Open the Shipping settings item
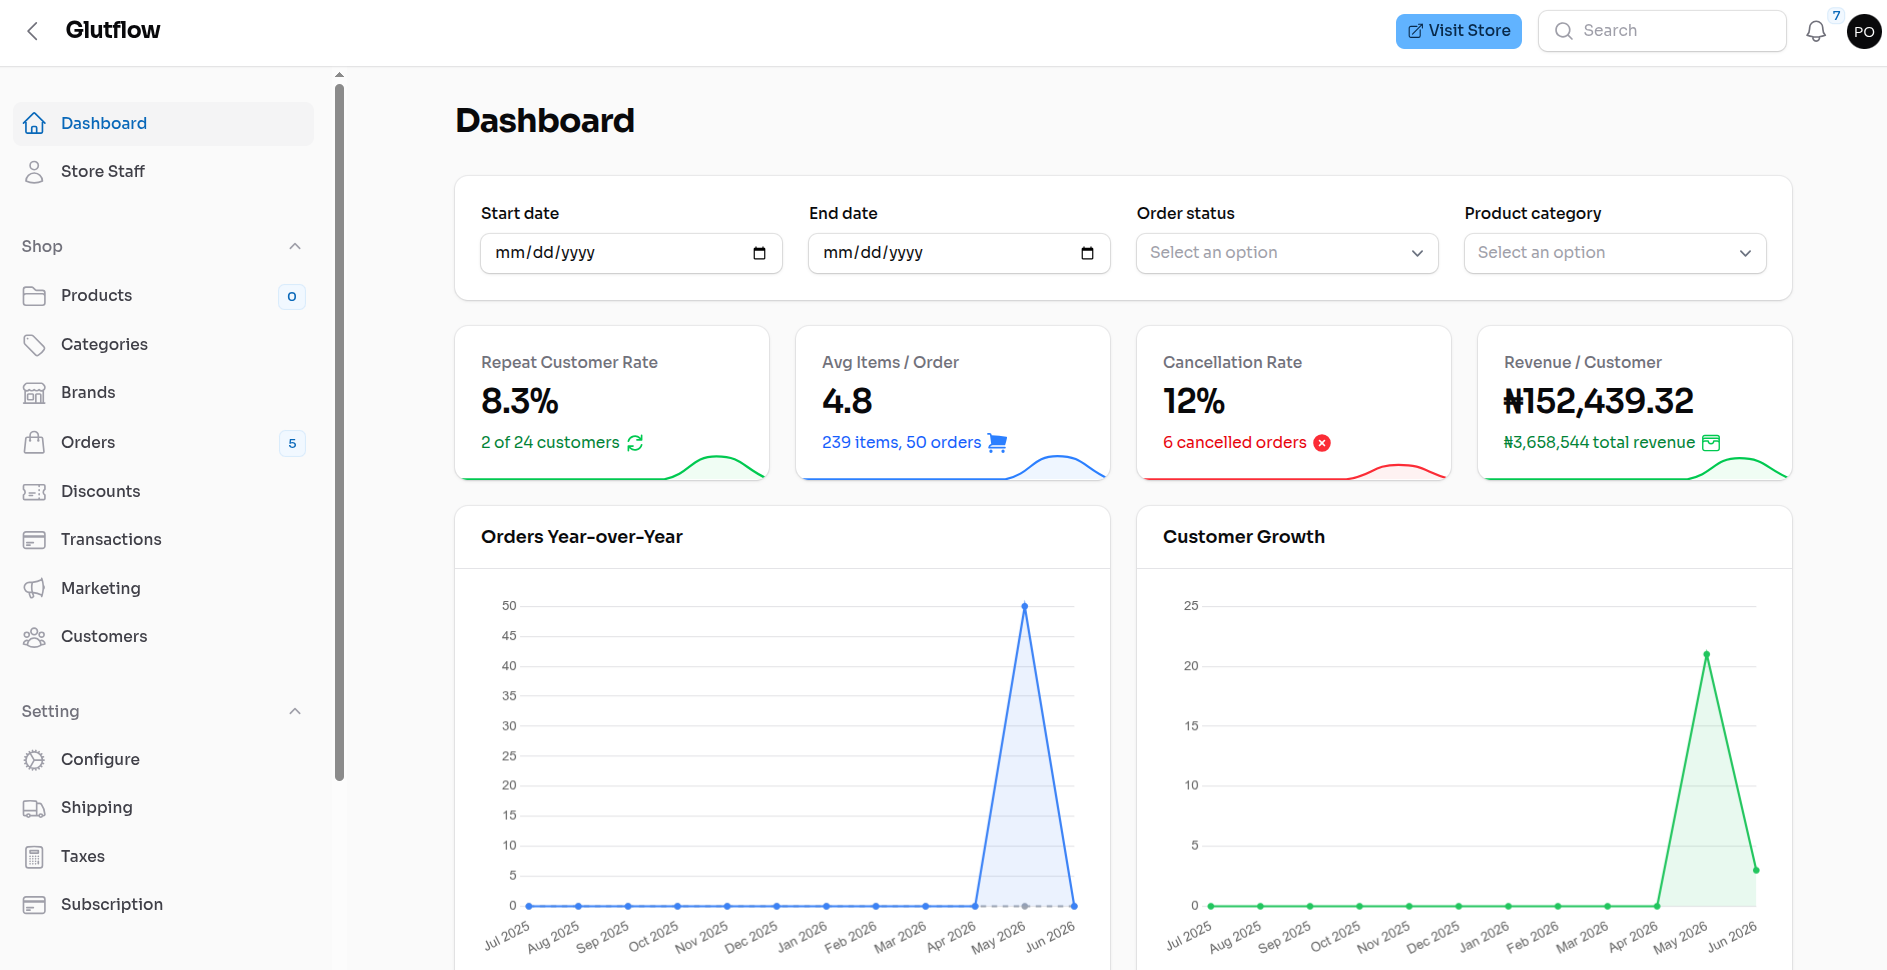The width and height of the screenshot is (1887, 970). pos(163,808)
